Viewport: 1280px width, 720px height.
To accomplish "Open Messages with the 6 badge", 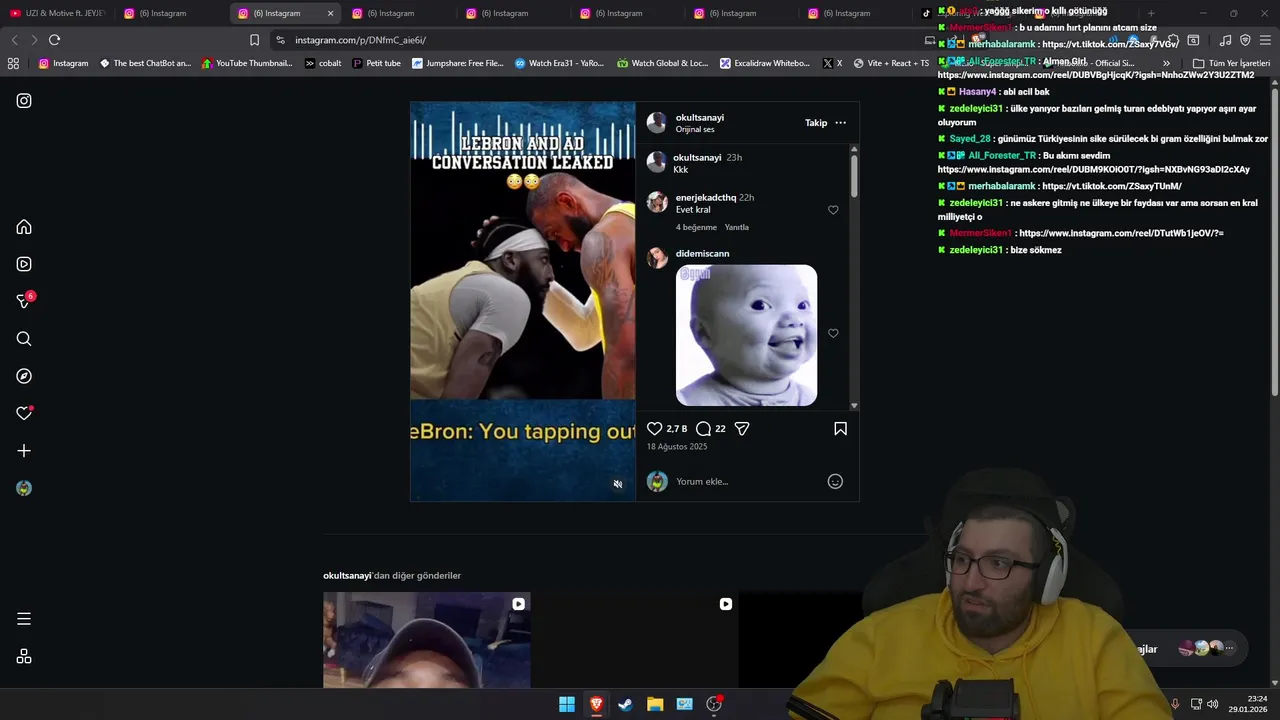I will (25, 300).
